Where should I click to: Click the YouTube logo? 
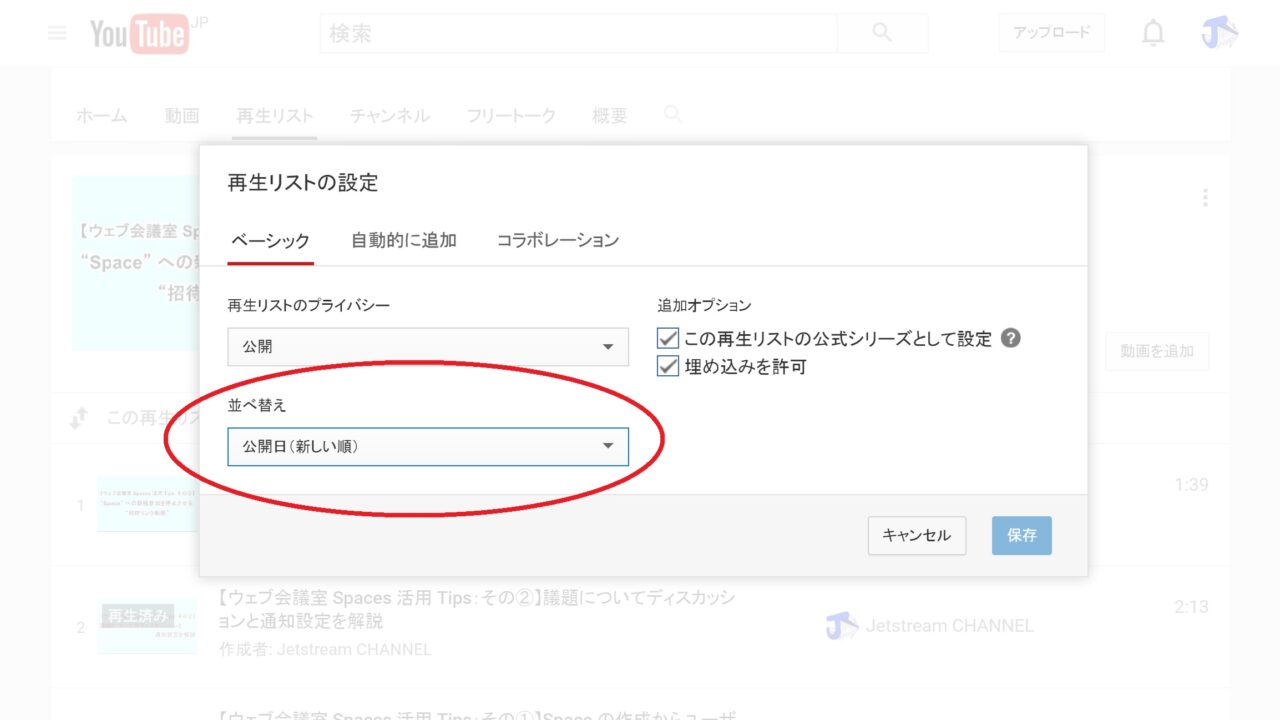(x=140, y=34)
